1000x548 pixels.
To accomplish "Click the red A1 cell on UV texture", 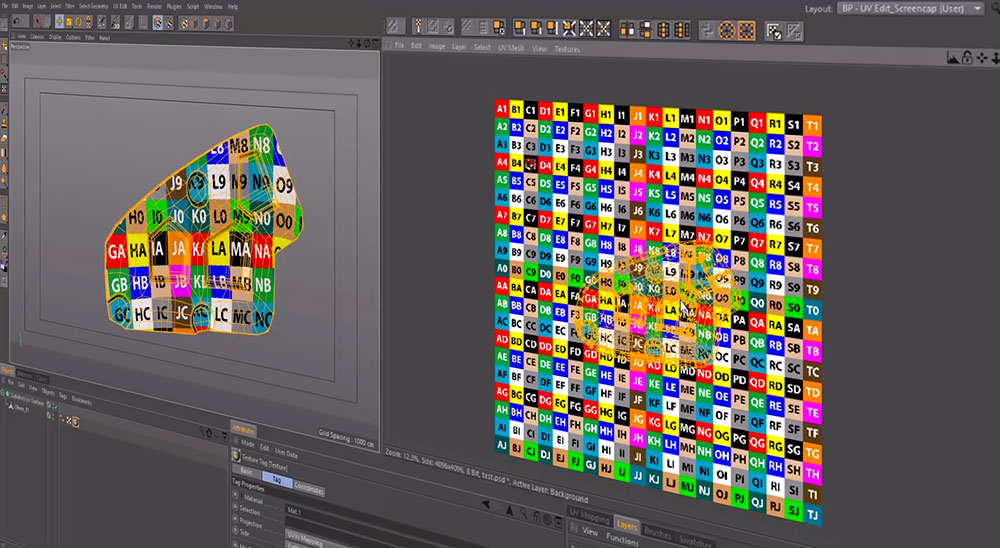I will (x=502, y=108).
